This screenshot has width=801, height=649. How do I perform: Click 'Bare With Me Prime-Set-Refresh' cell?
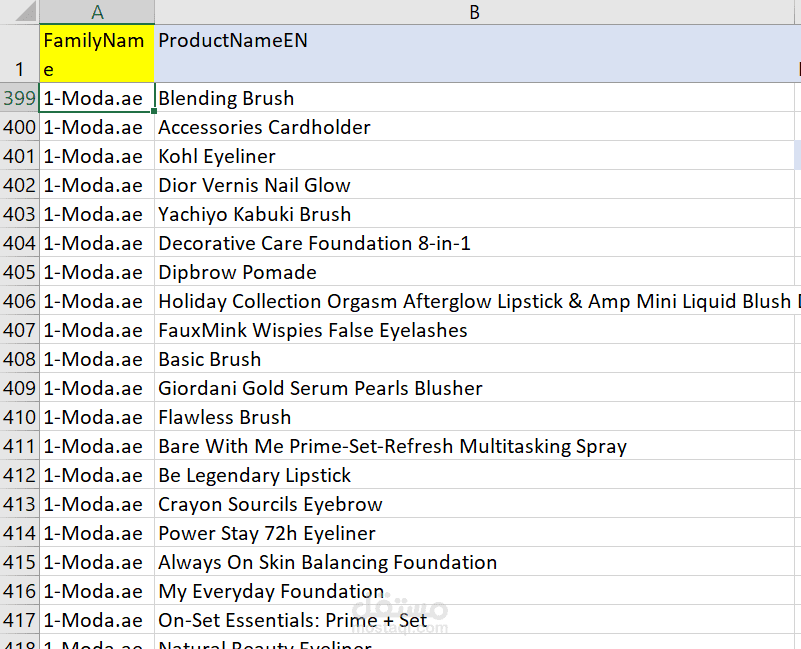pos(474,446)
